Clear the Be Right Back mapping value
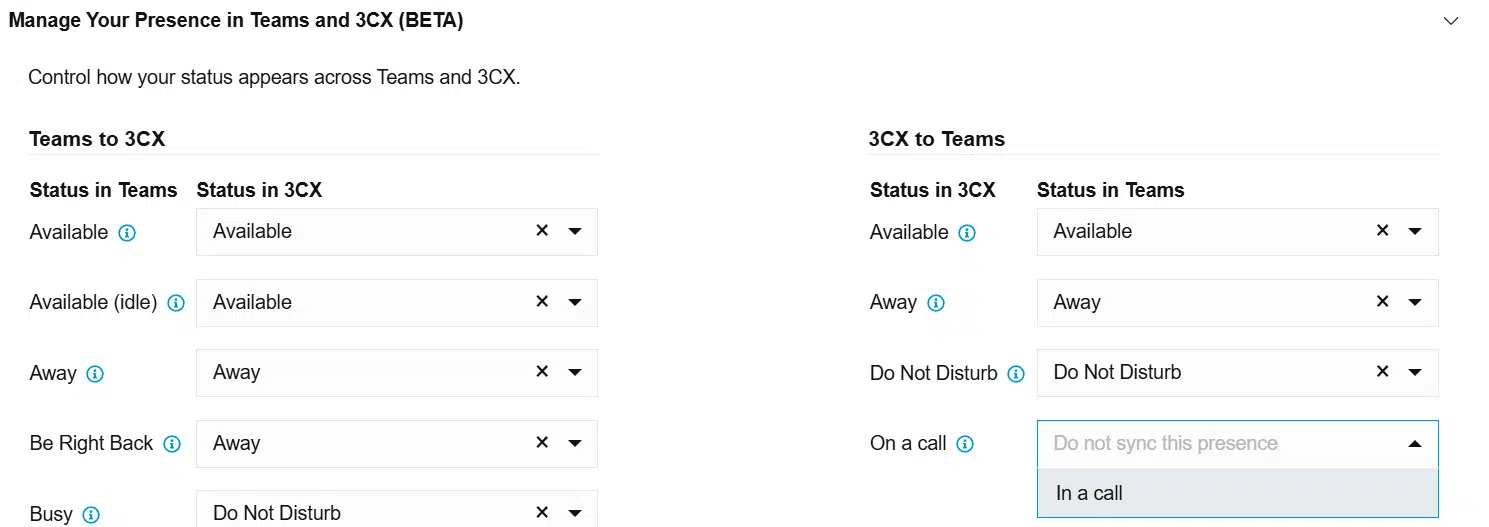 pos(542,442)
